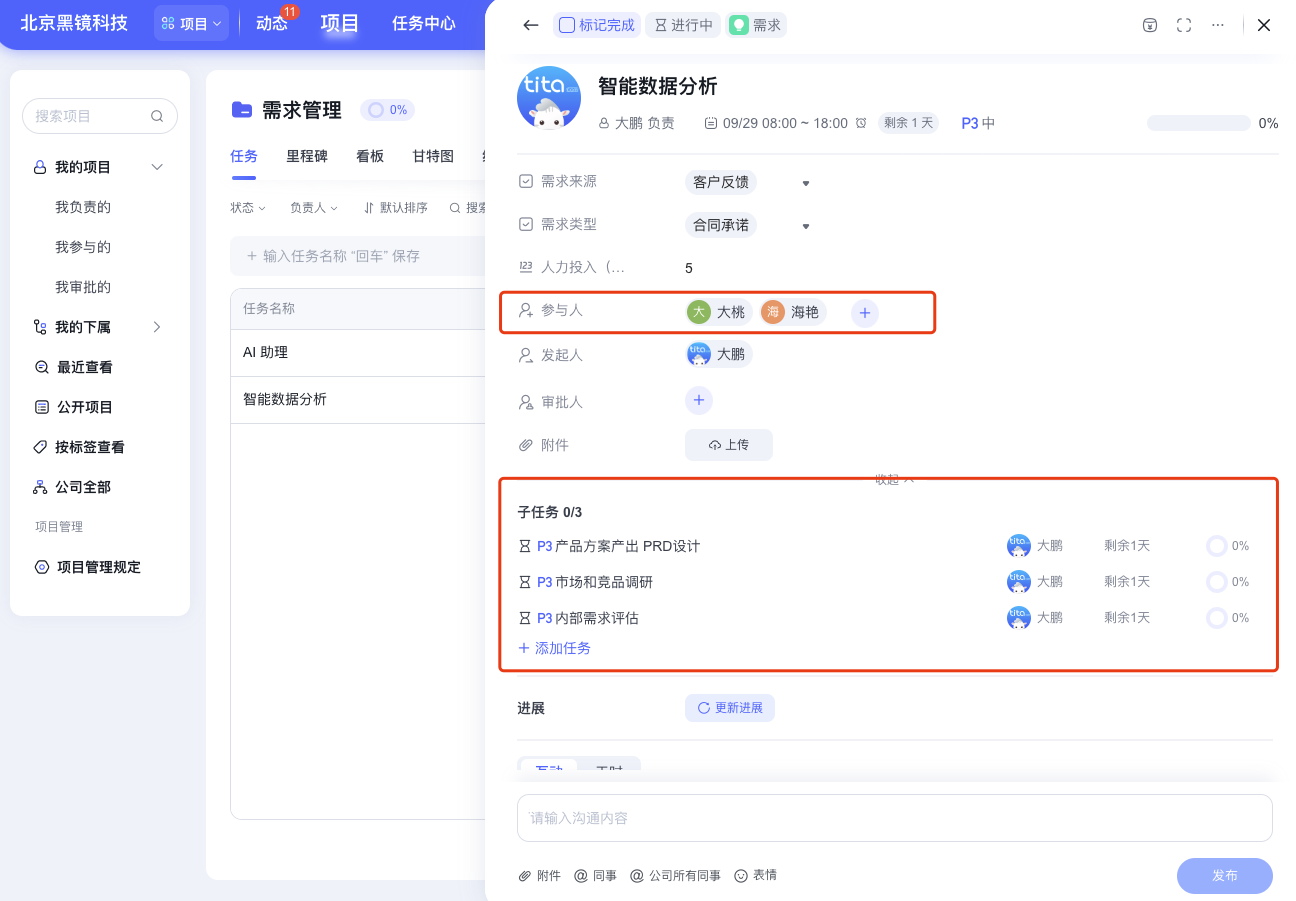Add a participant with the plus icon
This screenshot has width=1296, height=901.
865,312
